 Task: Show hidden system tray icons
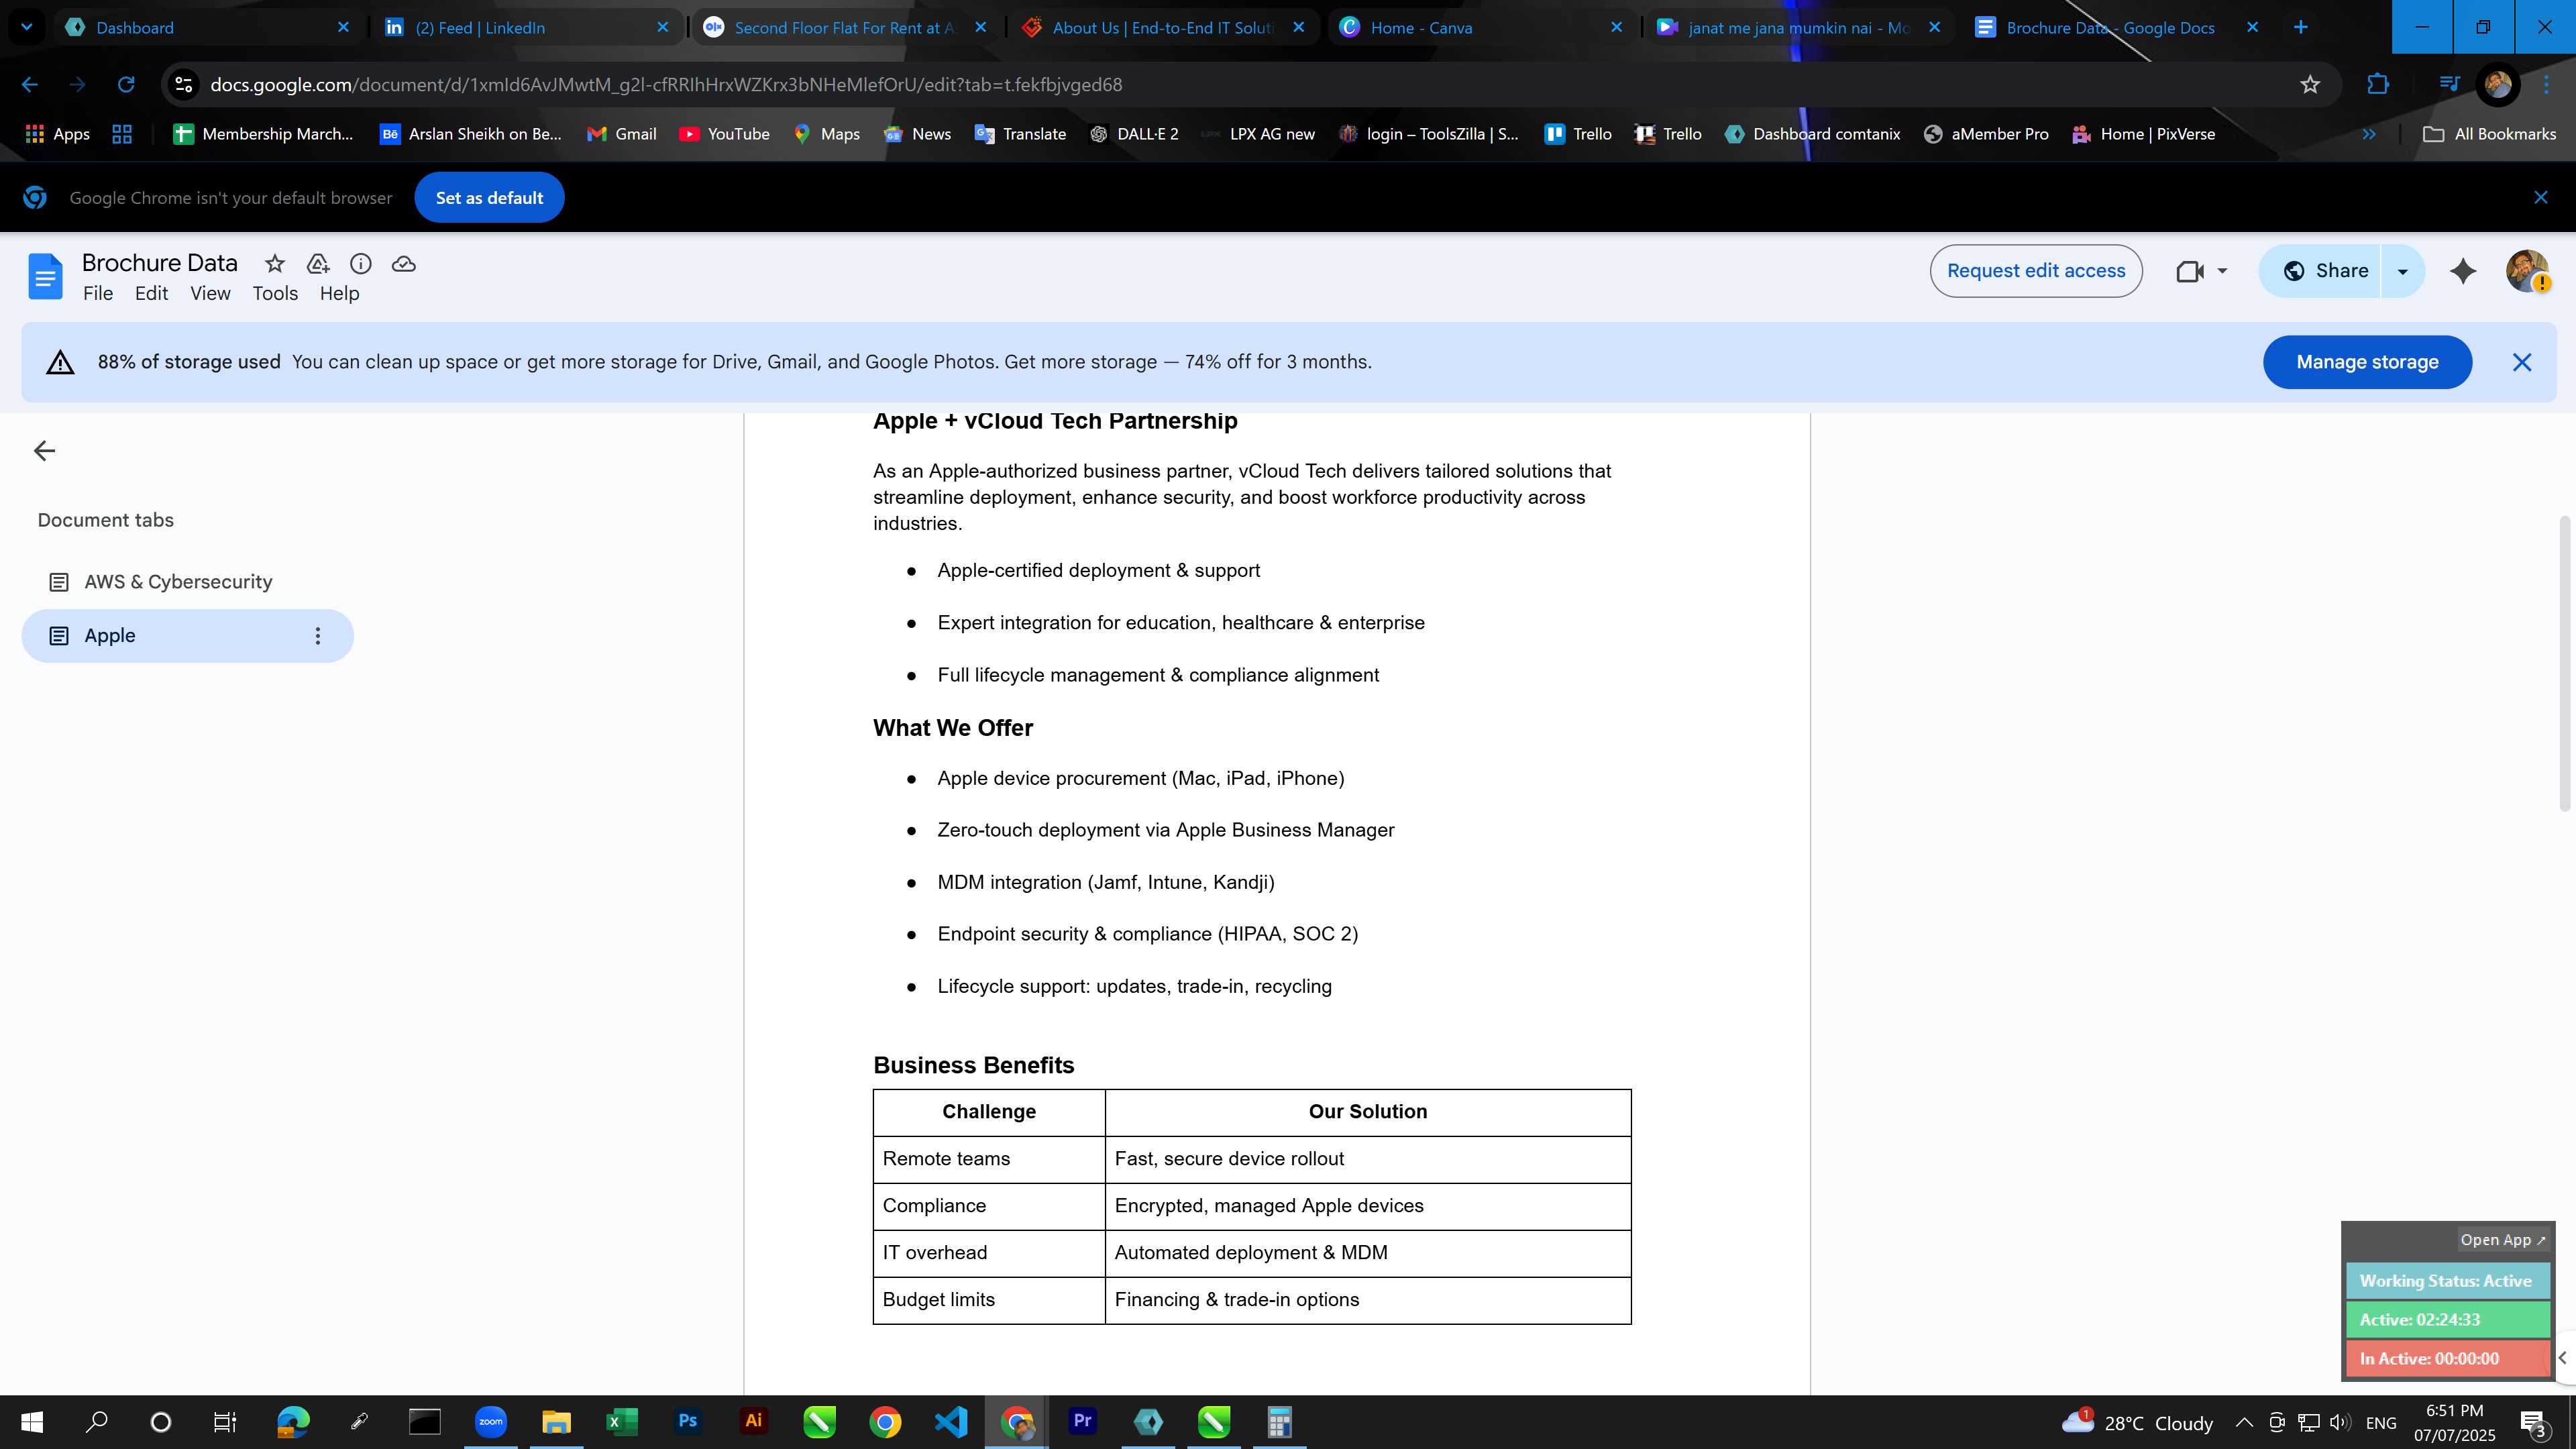[2244, 1423]
